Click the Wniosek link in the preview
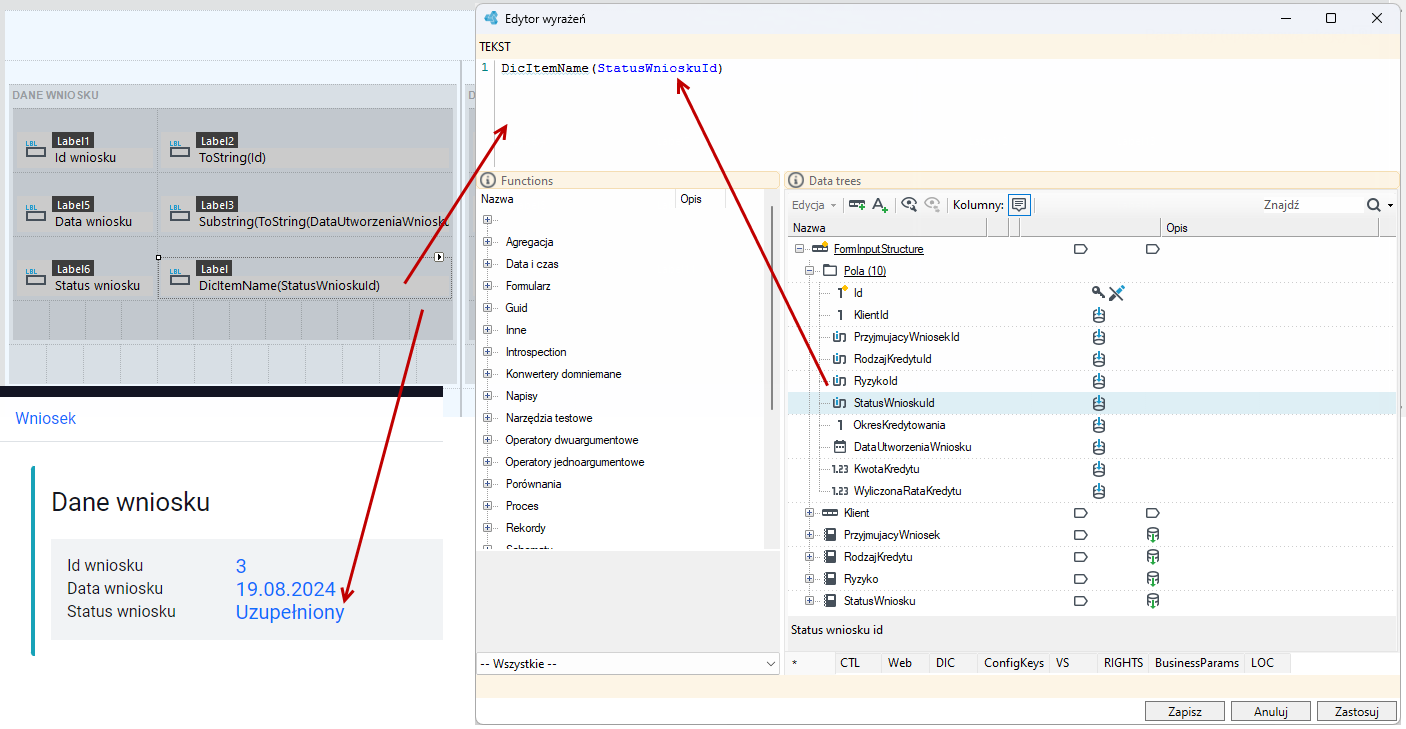Viewport: 1406px width, 729px height. point(45,418)
